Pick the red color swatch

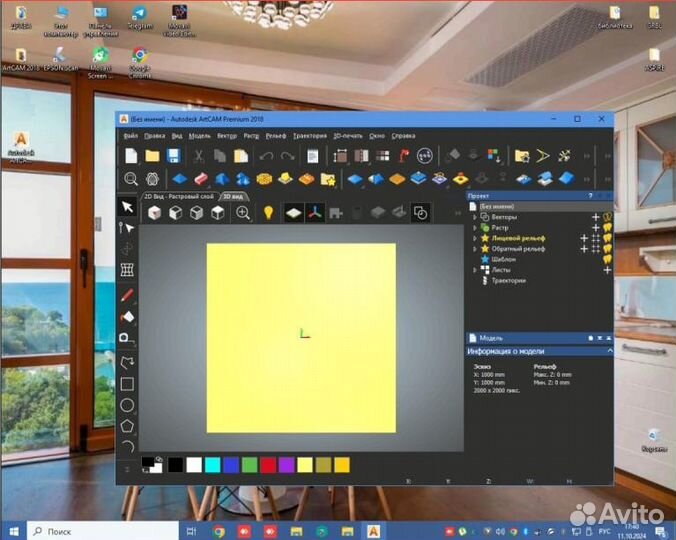coord(268,465)
